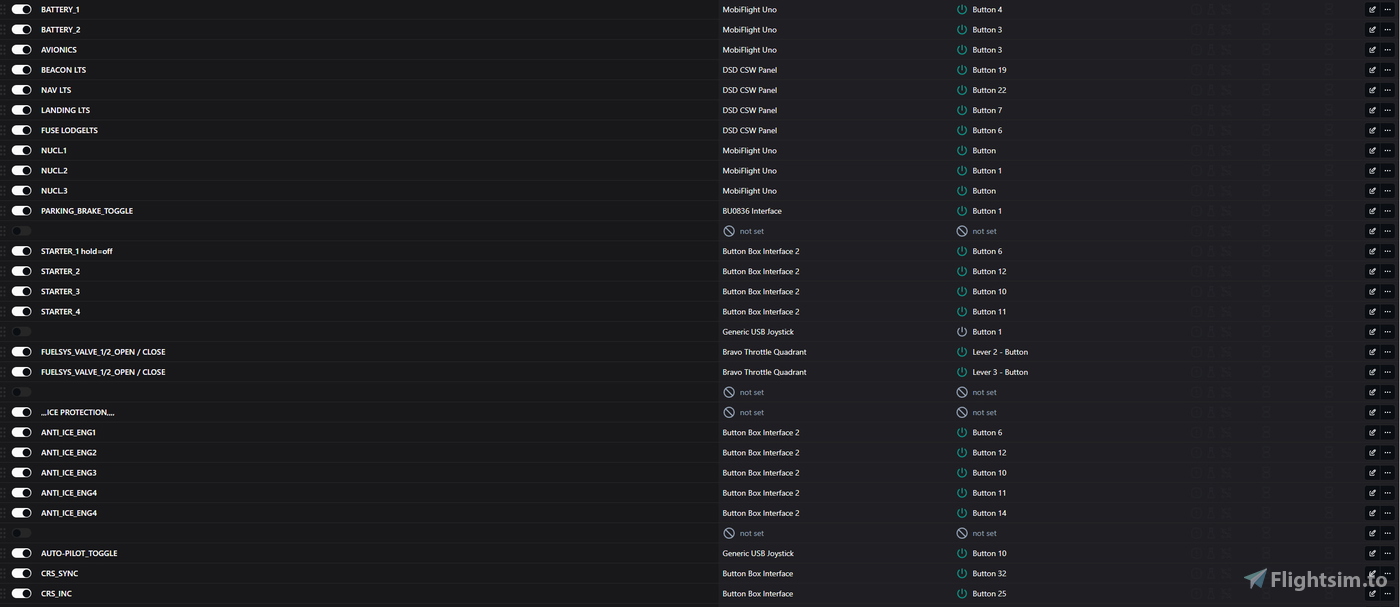Edit the STARTER_3 configuration via pencil icon

pos(1372,292)
